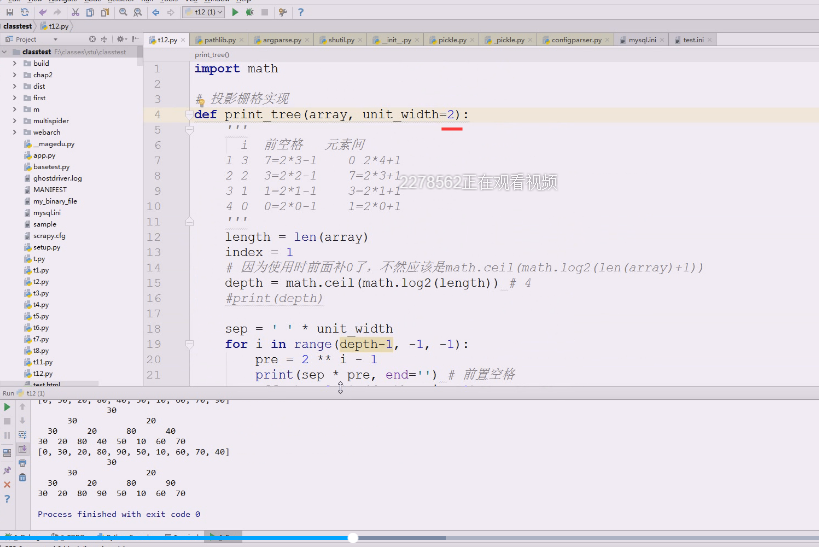Clear all console output trash icon

(22, 477)
